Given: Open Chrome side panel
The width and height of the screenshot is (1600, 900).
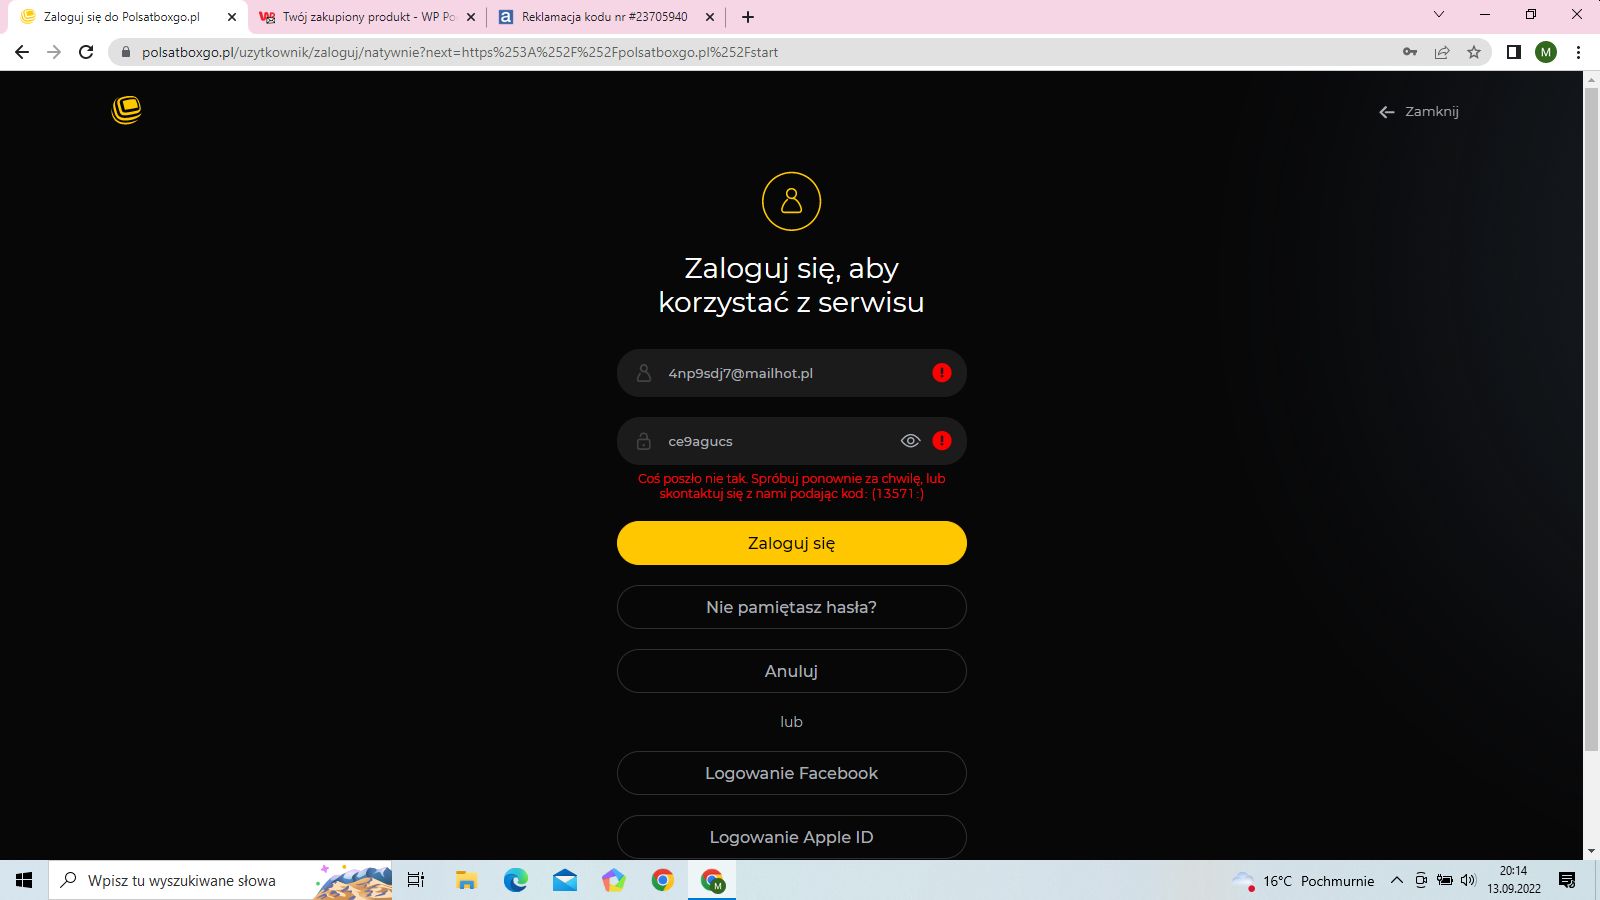Looking at the screenshot, I should tap(1514, 52).
